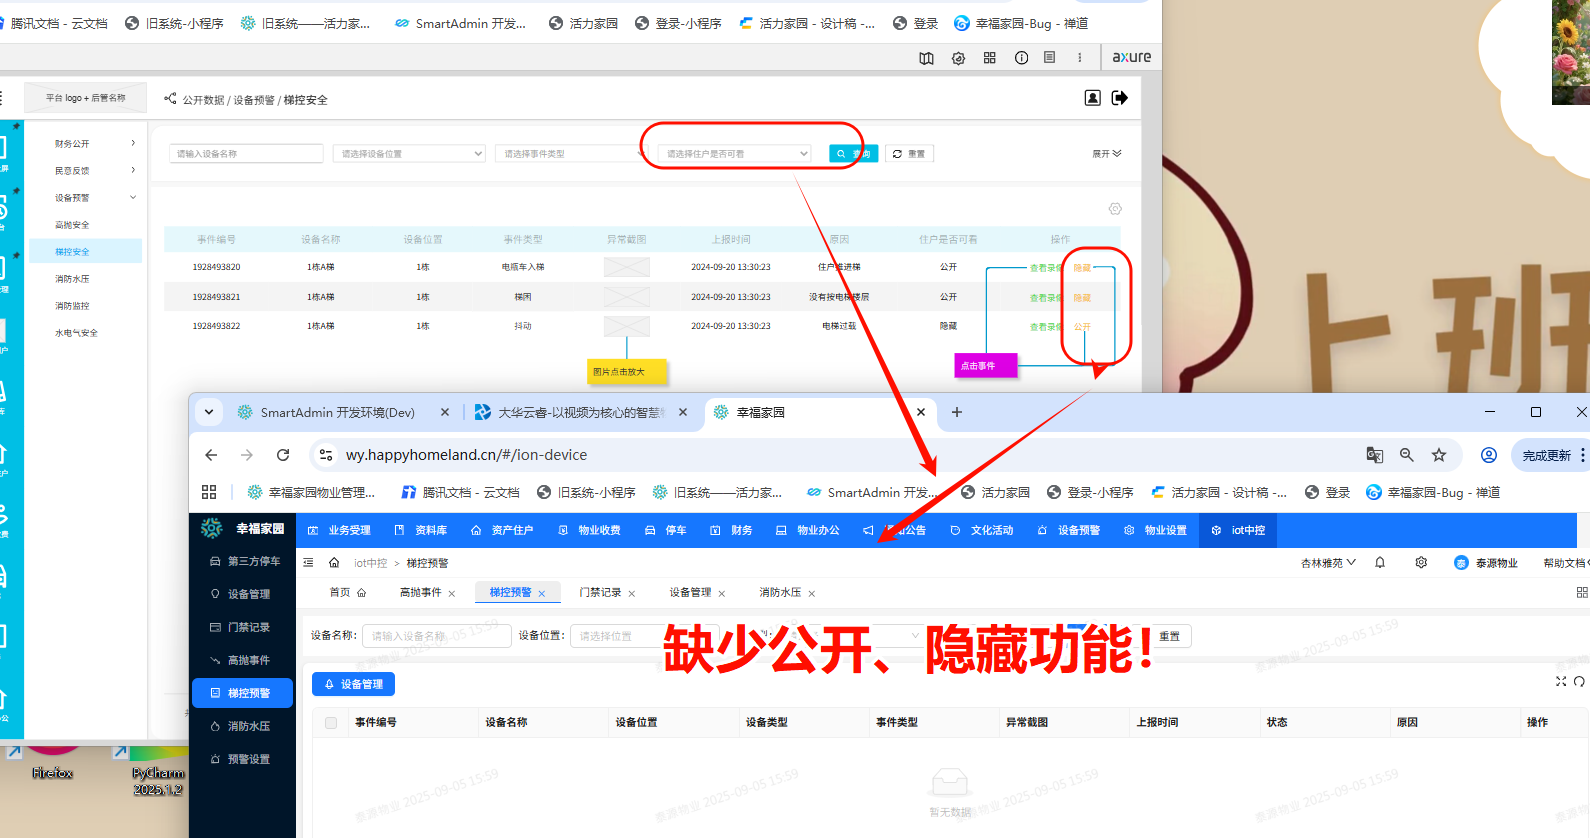The width and height of the screenshot is (1590, 838).
Task: Bookmark page with the star icon
Action: coord(1439,455)
